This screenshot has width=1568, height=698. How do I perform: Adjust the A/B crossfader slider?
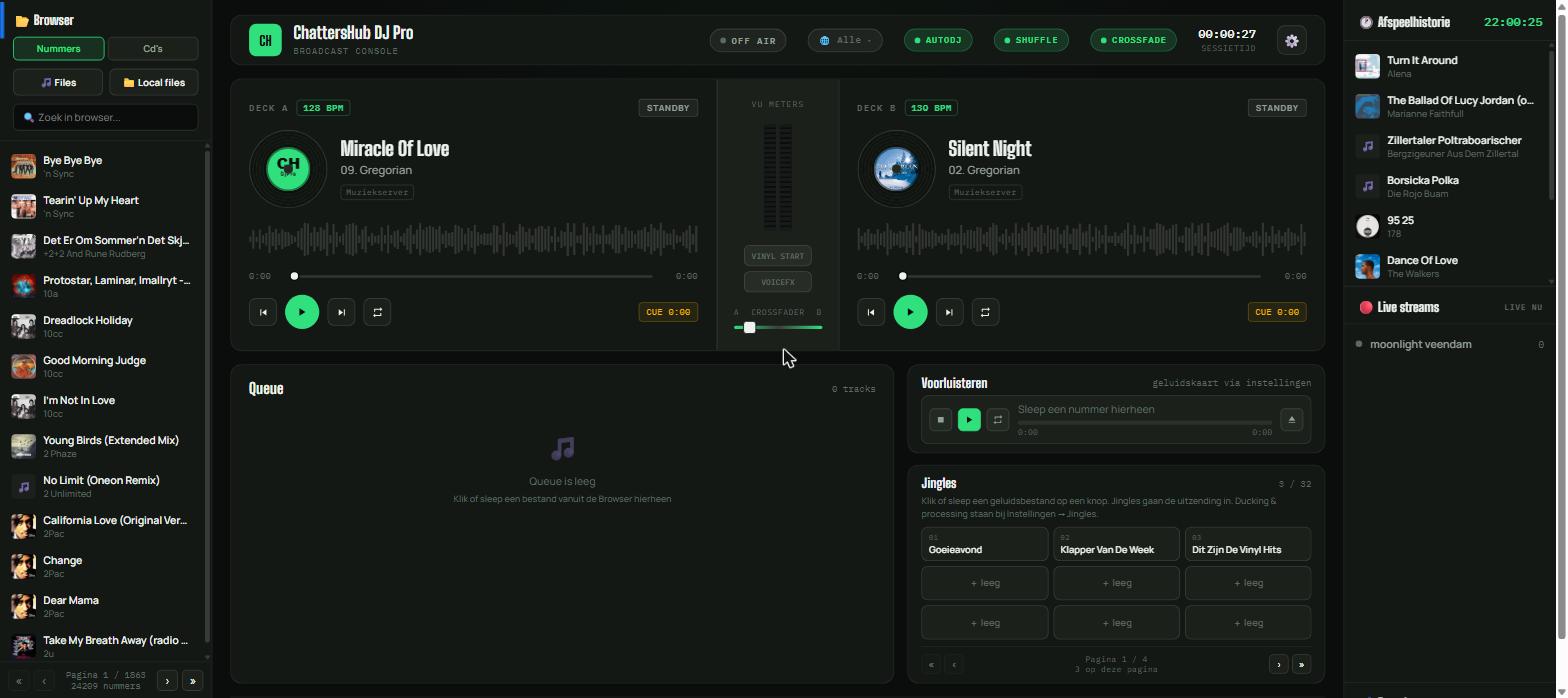pos(778,327)
